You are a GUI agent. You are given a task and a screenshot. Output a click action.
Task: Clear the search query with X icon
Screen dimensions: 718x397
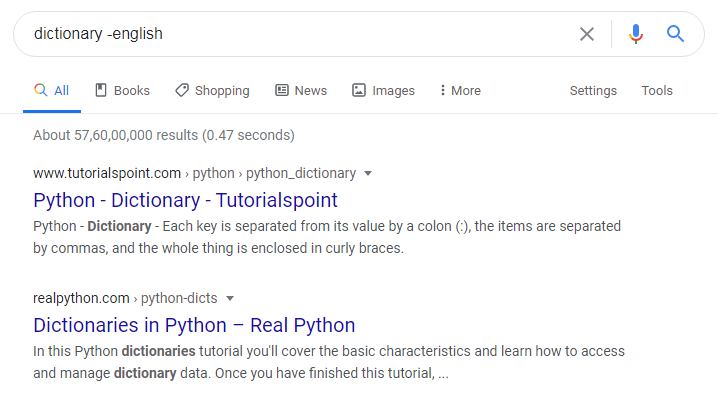point(587,34)
